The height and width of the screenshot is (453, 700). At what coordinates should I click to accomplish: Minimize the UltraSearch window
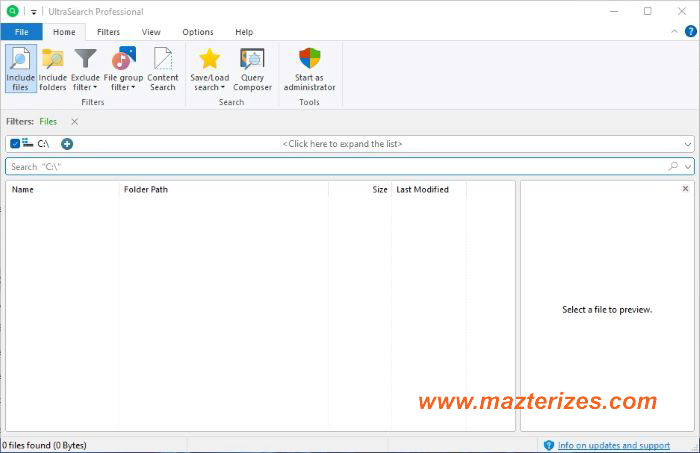click(x=614, y=11)
